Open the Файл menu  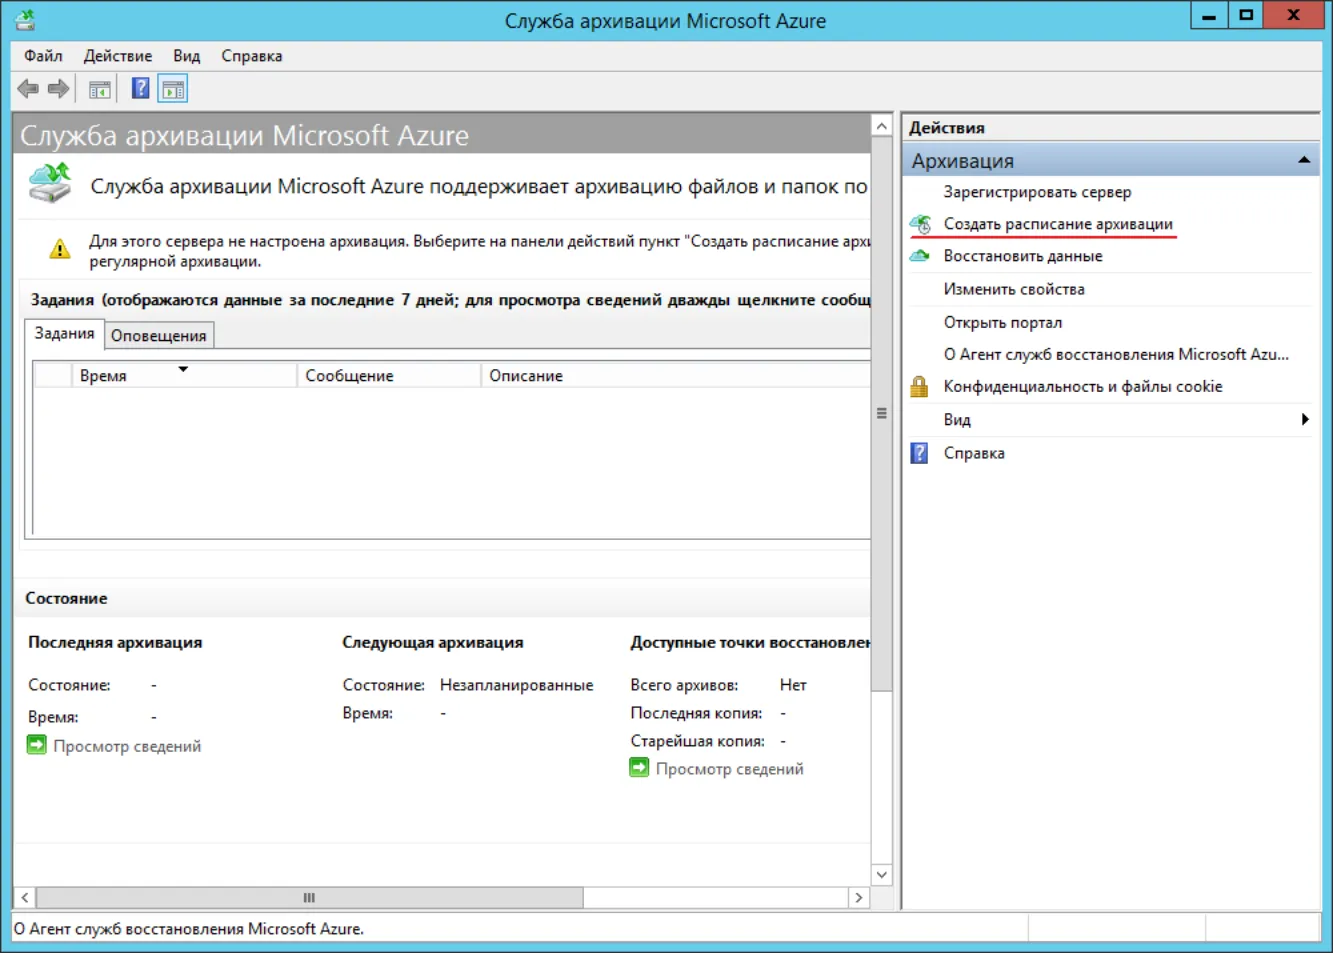(43, 56)
